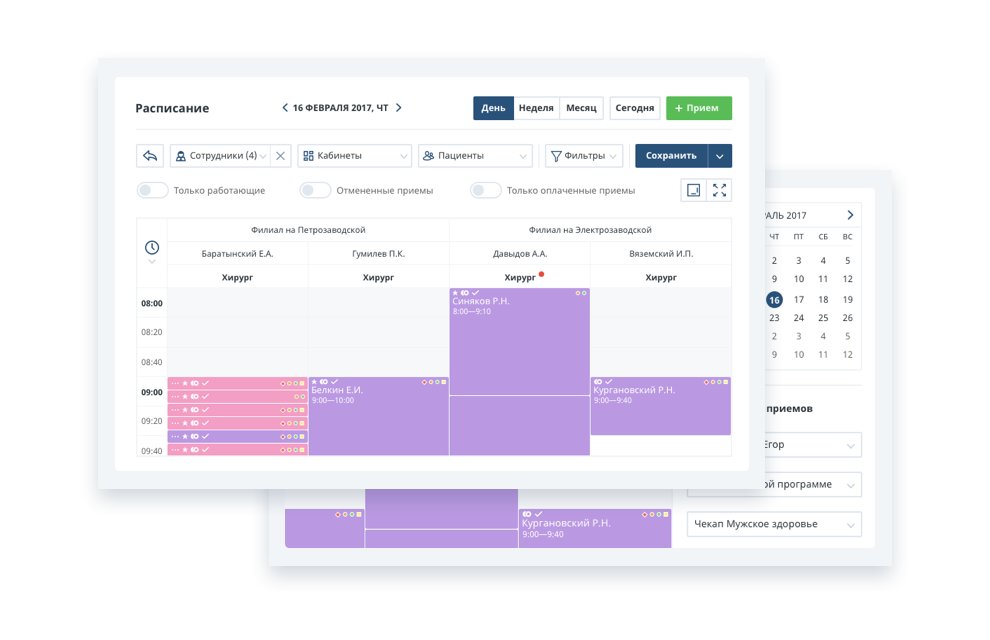Turn on Только оплаченные приемы switch

click(485, 190)
